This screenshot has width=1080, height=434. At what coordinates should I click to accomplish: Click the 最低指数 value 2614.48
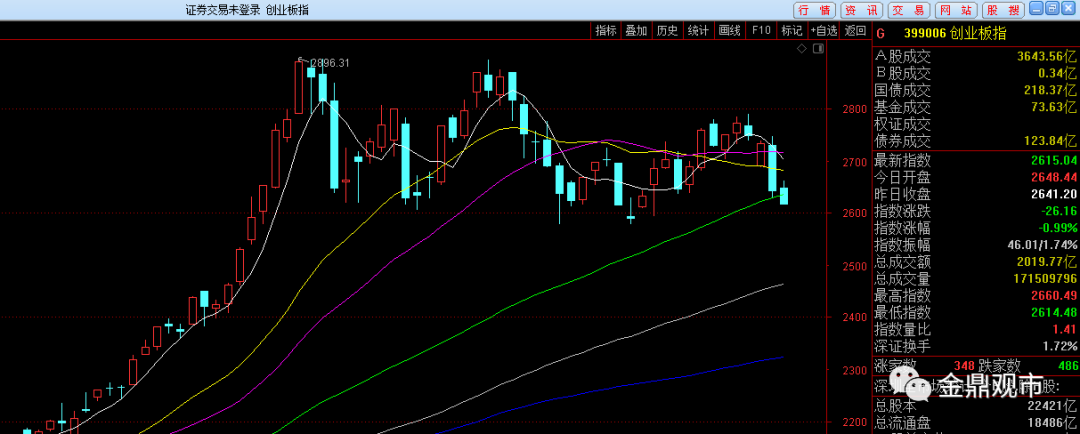[1053, 313]
